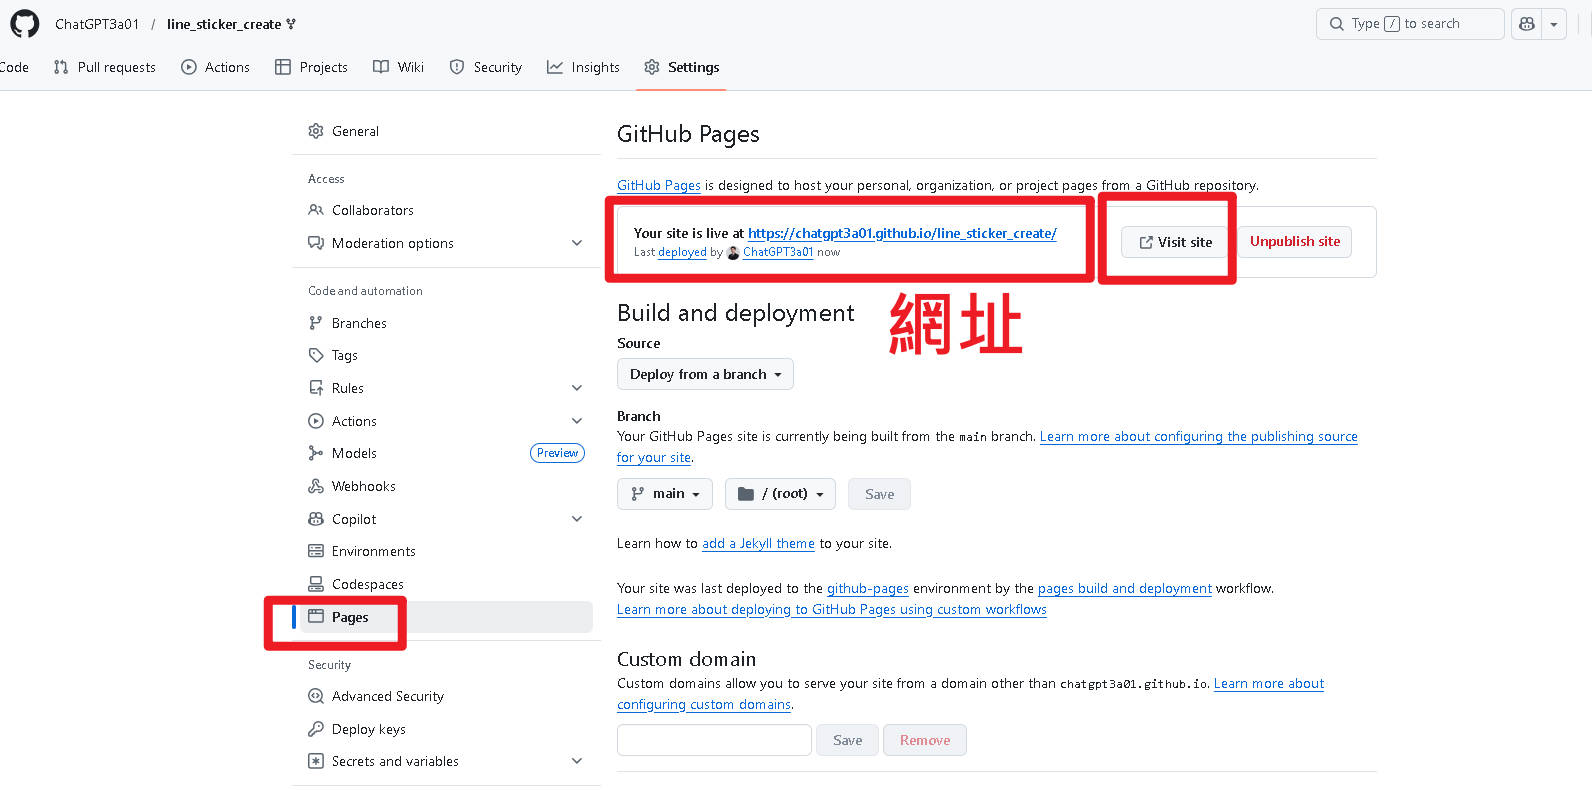
Task: Click Save next to the folder dropdown
Action: pyautogui.click(x=879, y=494)
